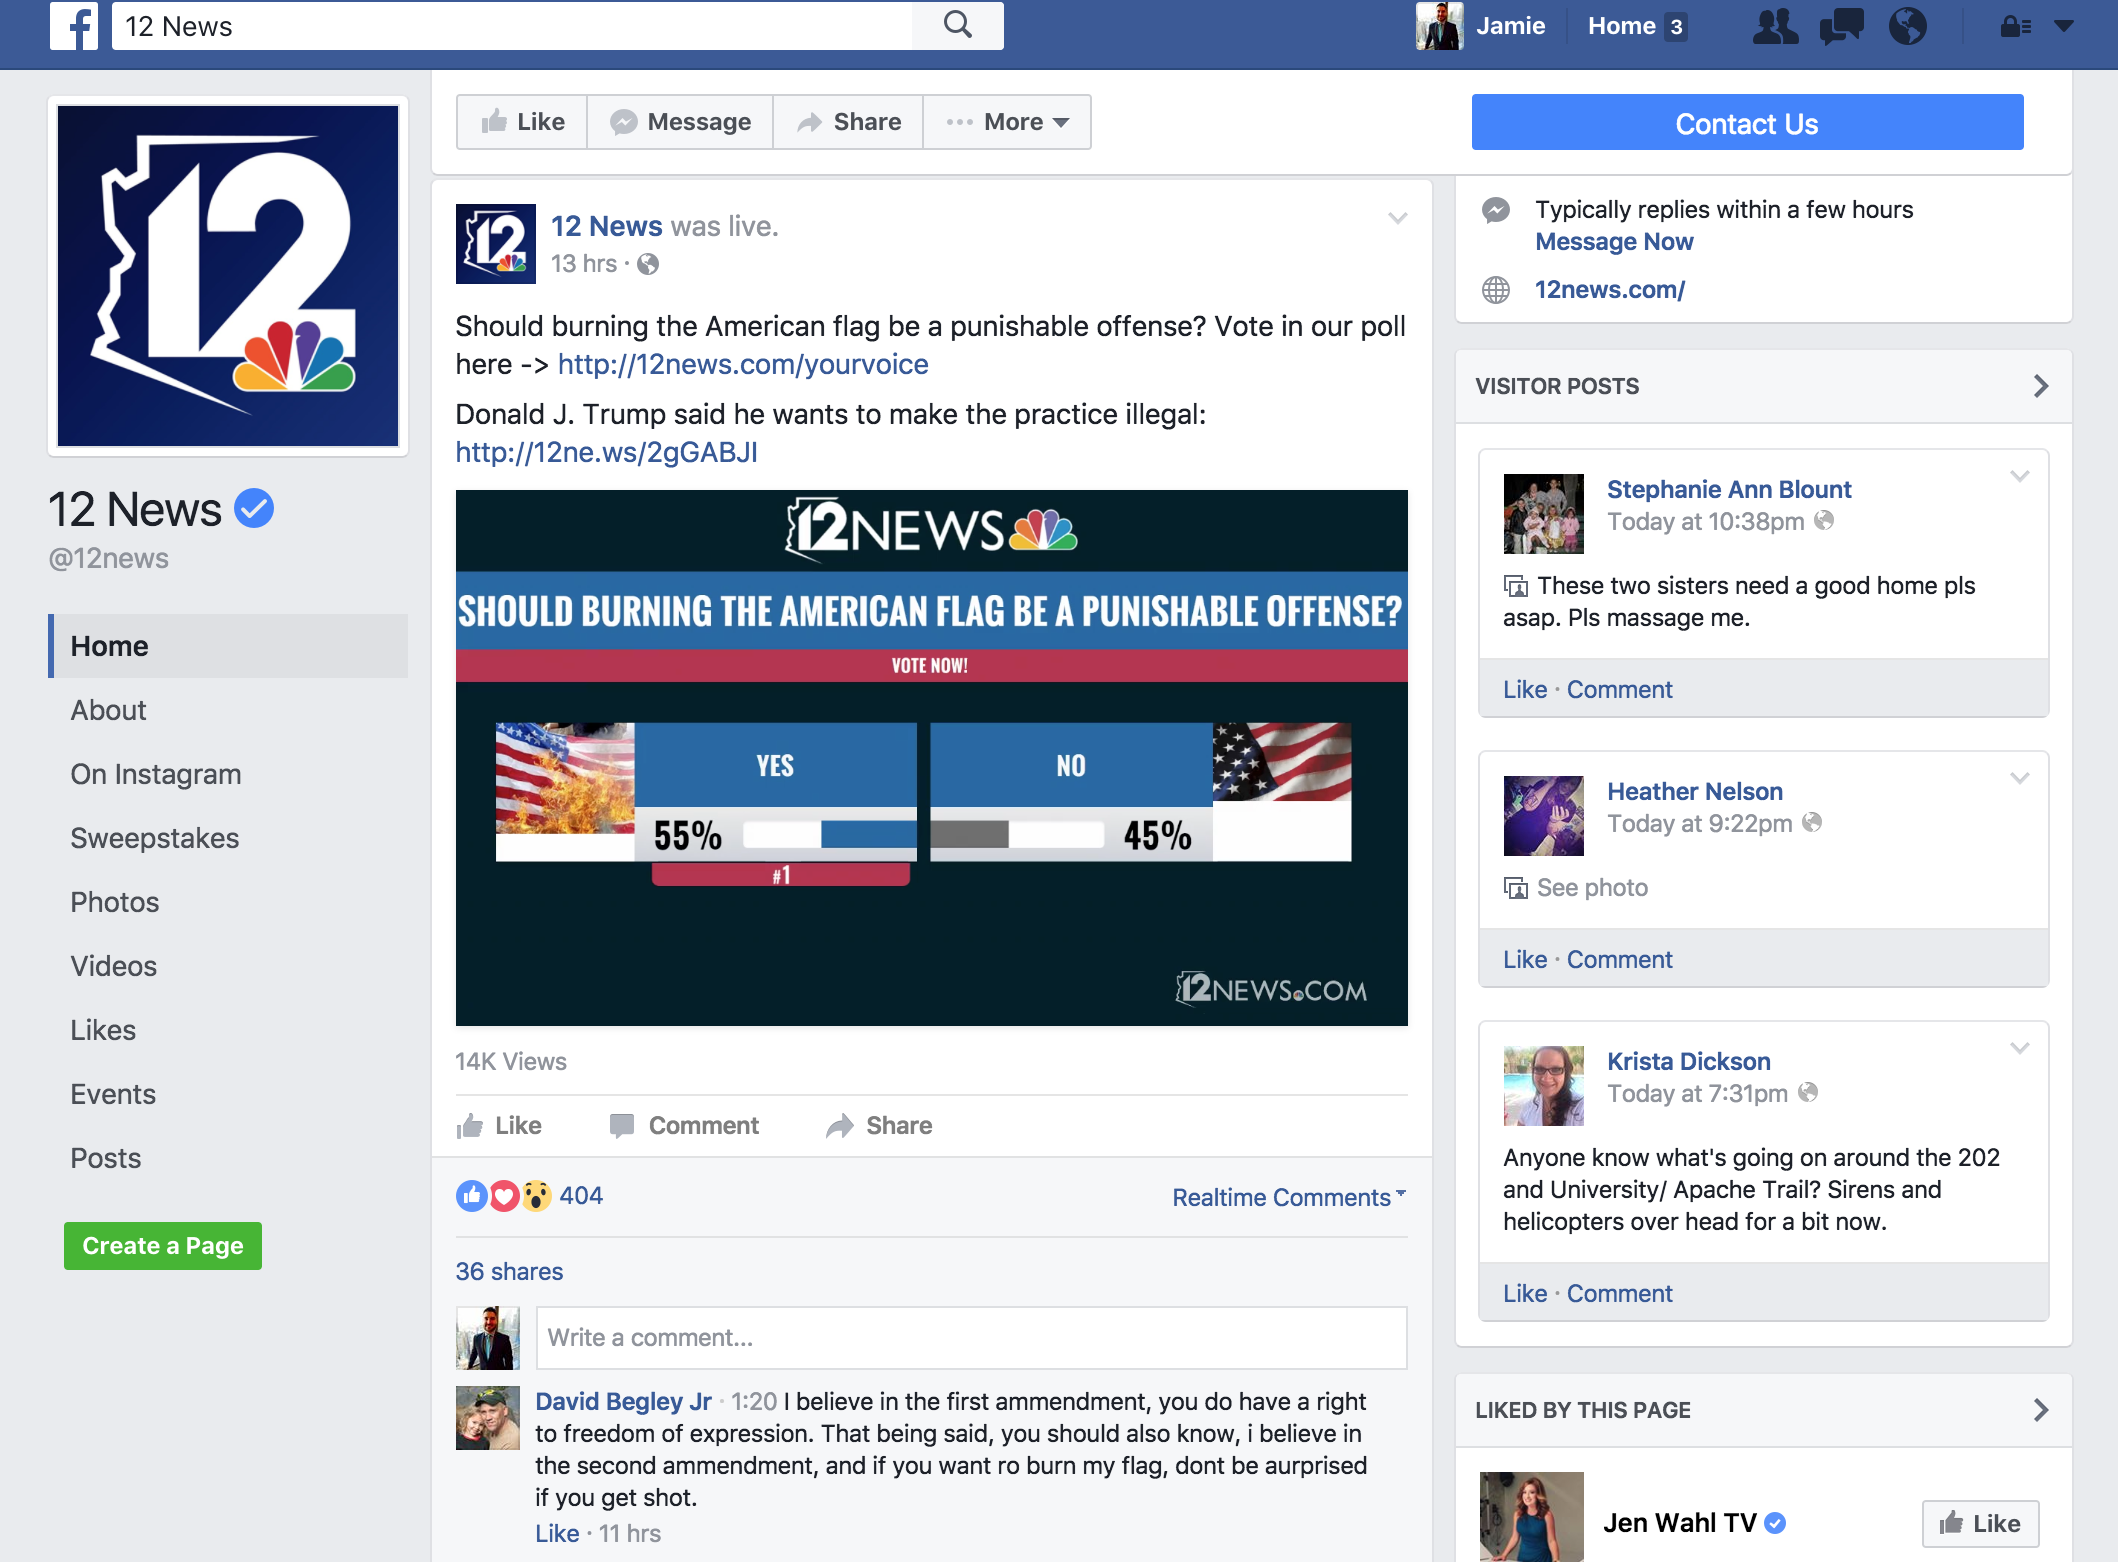
Task: Open 12news.com/yourvoice link
Action: point(743,364)
